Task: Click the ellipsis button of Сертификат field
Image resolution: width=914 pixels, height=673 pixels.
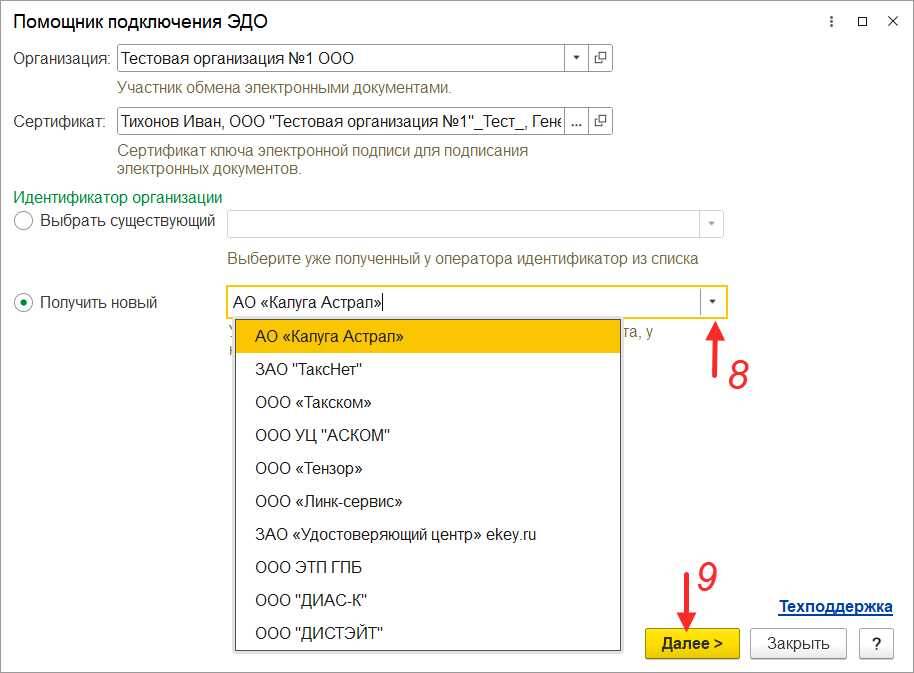Action: click(x=576, y=121)
